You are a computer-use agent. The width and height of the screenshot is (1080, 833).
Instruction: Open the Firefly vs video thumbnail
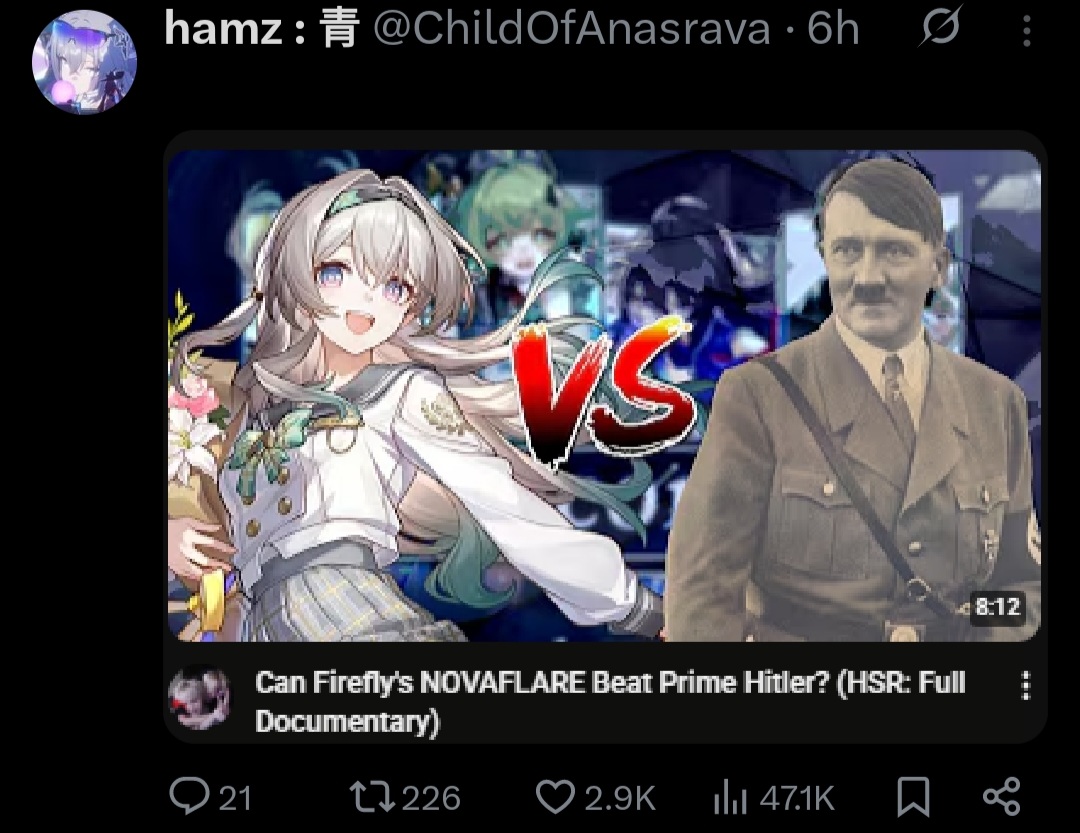click(604, 395)
